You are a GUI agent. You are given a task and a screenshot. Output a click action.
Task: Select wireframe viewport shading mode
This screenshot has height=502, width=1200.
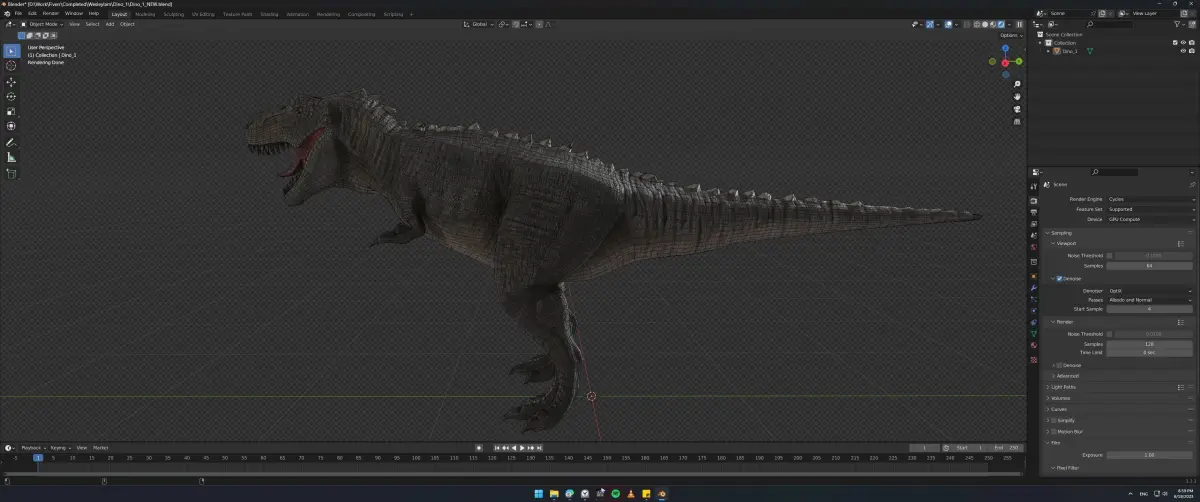click(977, 24)
